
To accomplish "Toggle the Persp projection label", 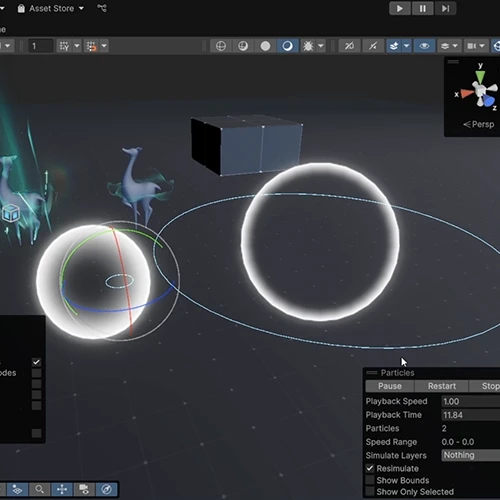I will pos(479,124).
